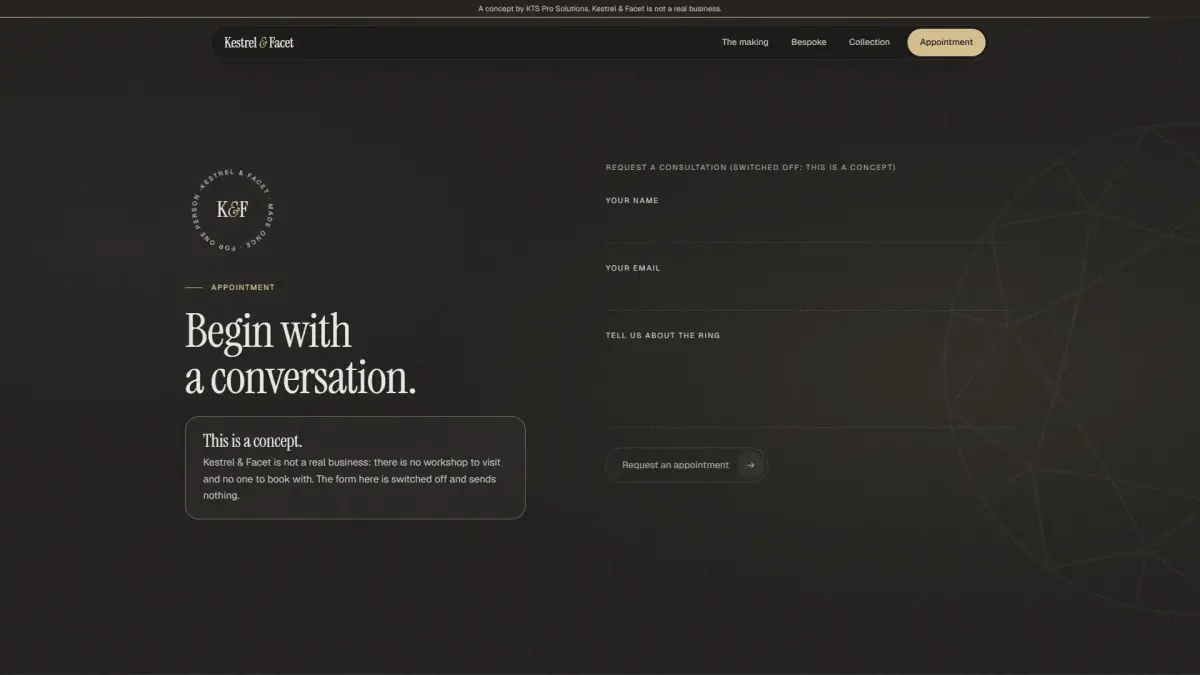
Task: Click the circular K&F badge emblem
Action: click(x=232, y=210)
